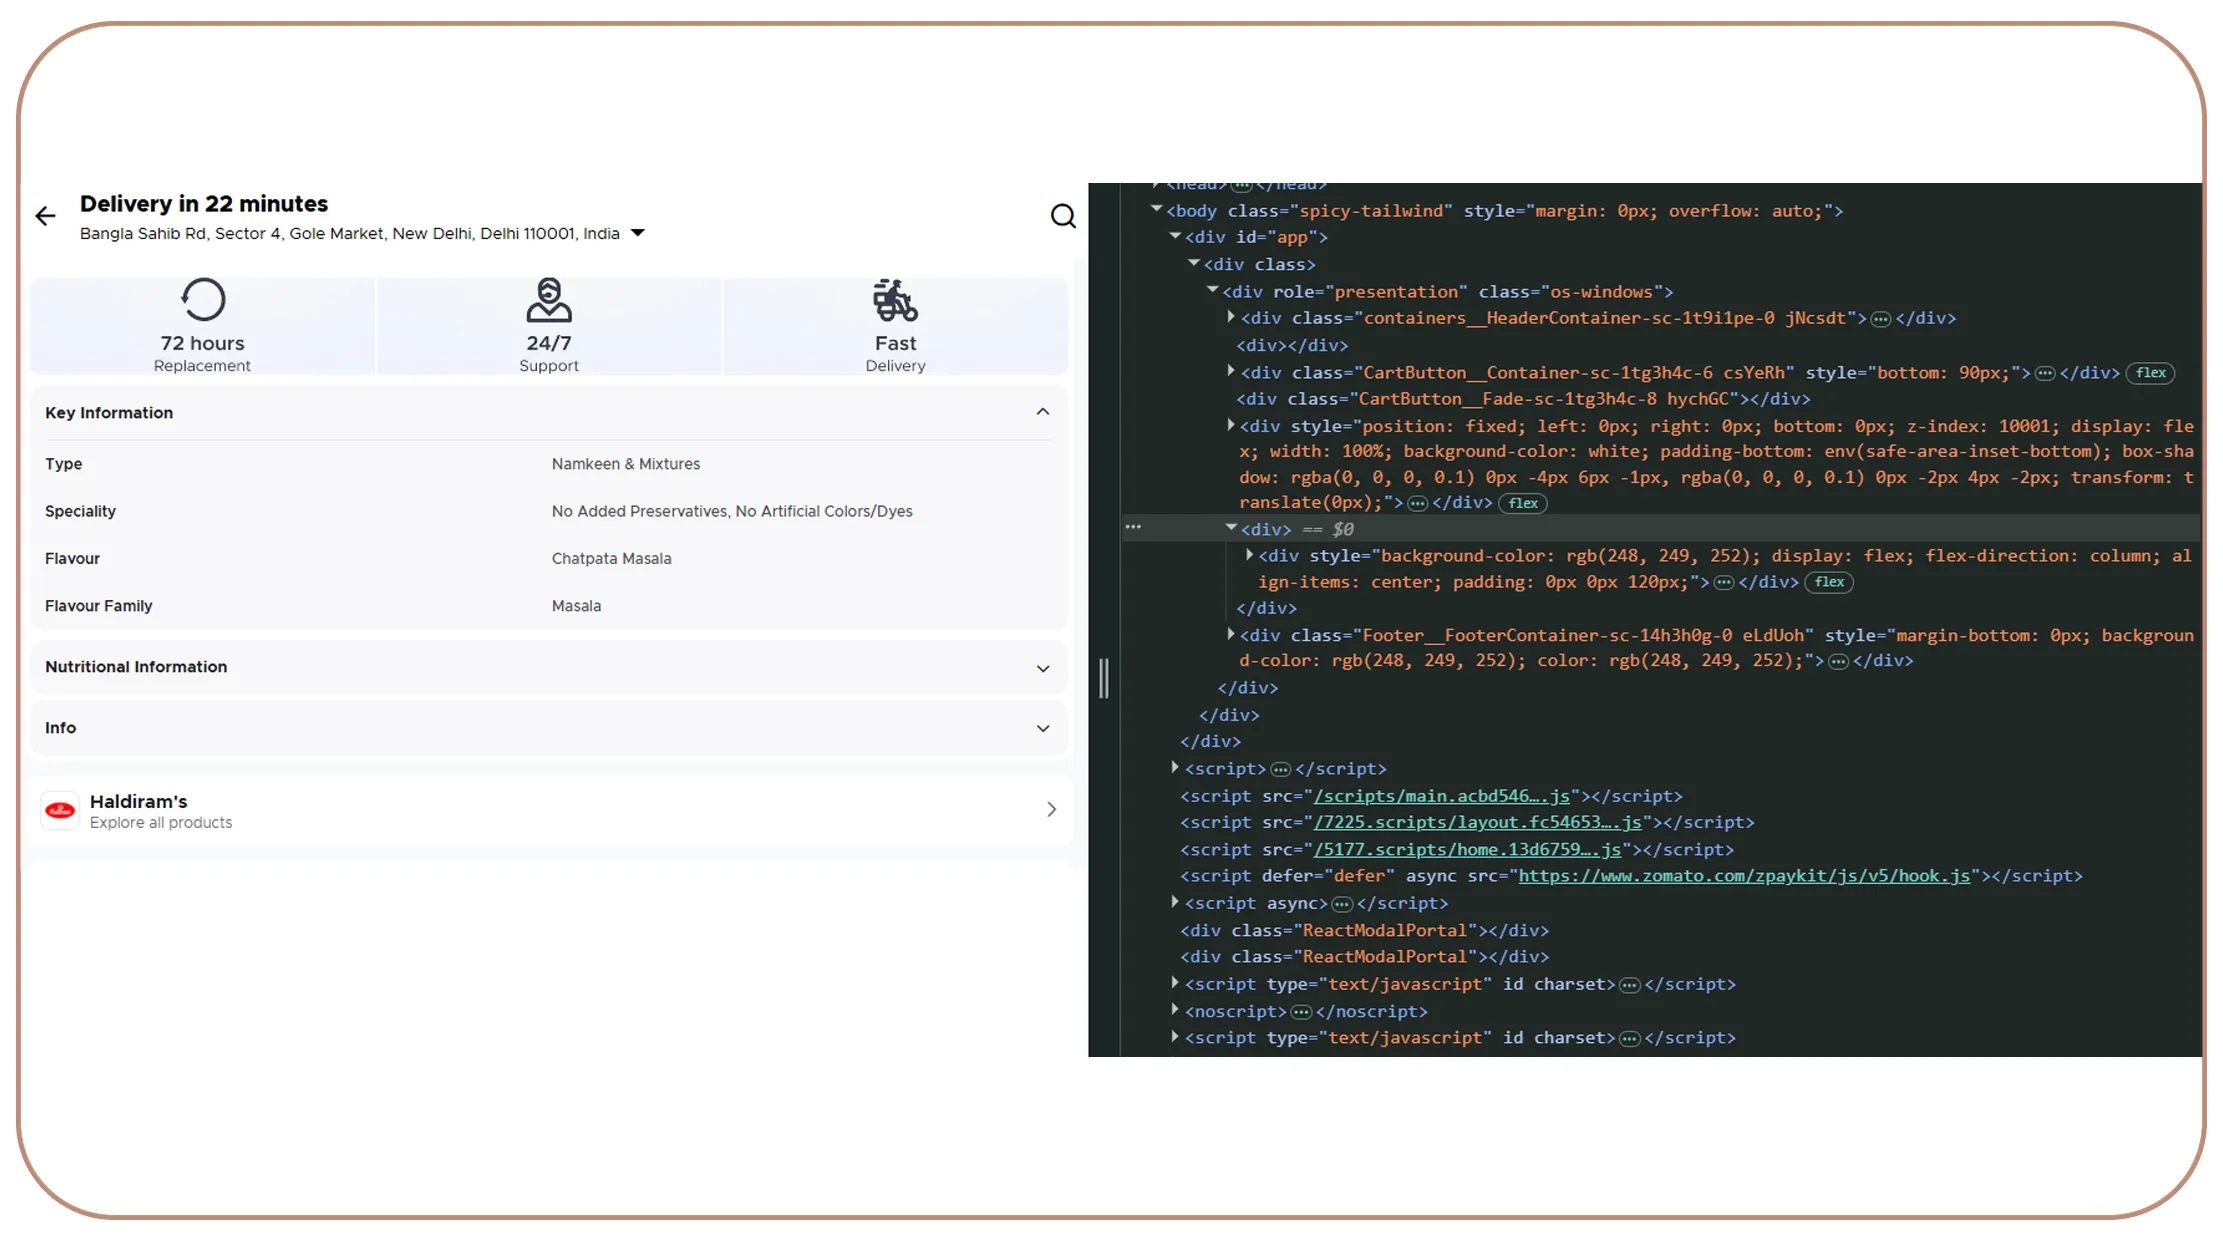
Task: Select the Chatpata Masala flavour value
Action: click(611, 559)
